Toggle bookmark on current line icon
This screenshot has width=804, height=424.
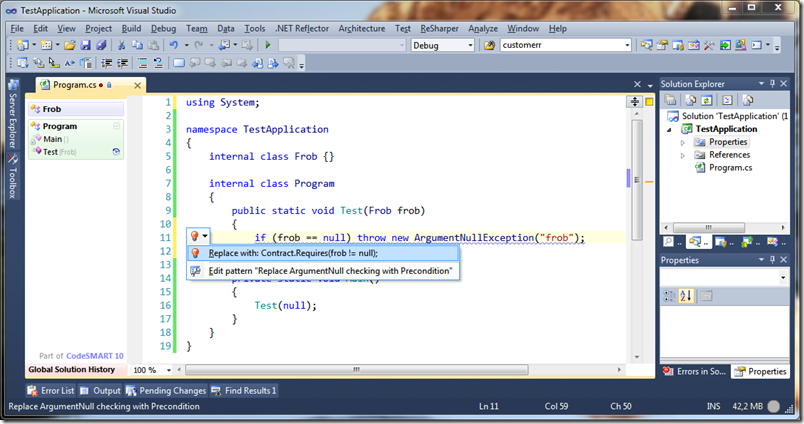click(179, 63)
